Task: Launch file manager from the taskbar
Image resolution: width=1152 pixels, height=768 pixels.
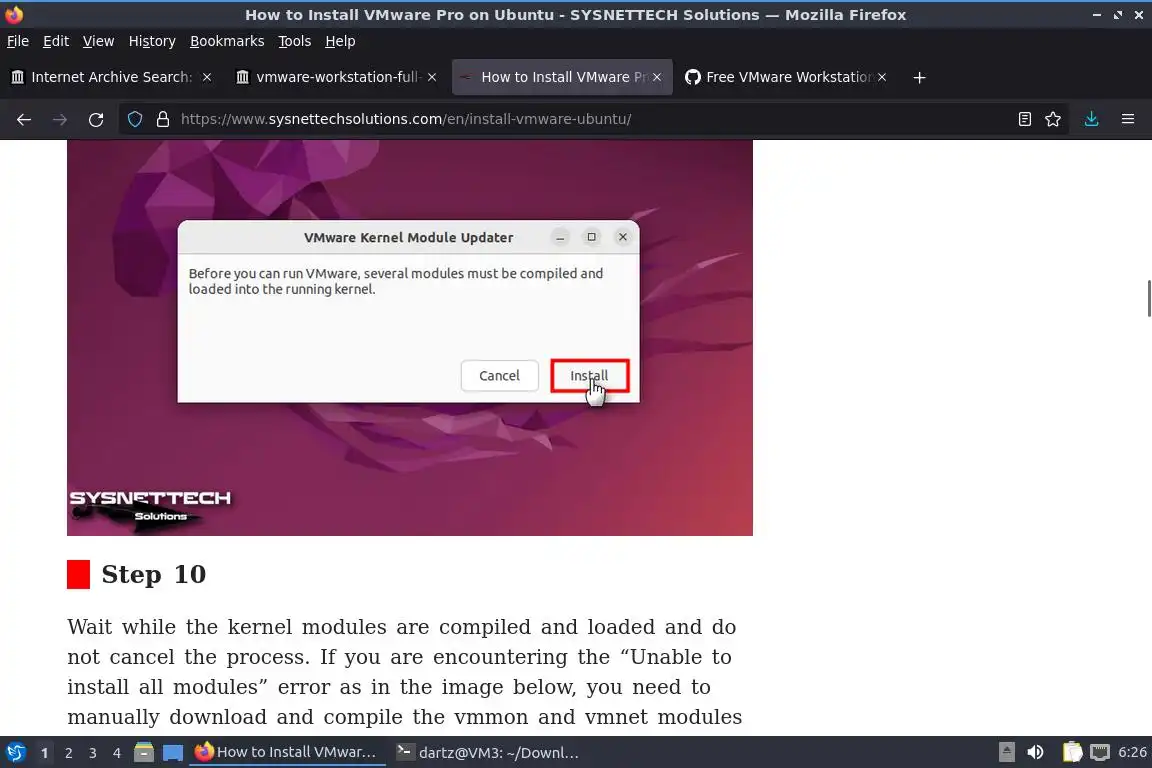Action: (144, 753)
